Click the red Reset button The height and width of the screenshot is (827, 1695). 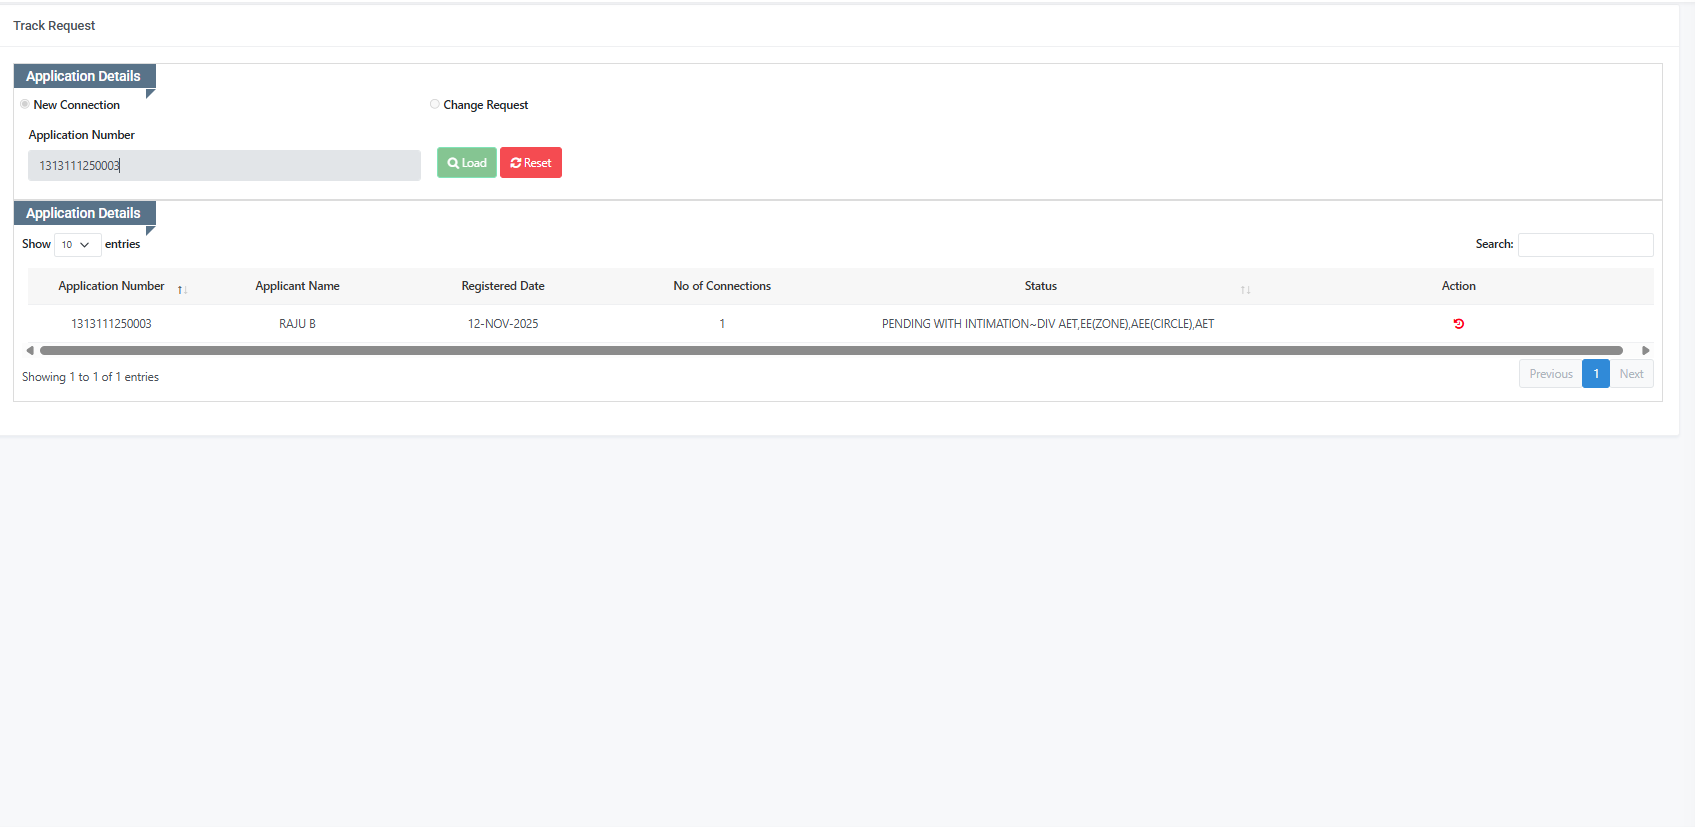point(531,163)
